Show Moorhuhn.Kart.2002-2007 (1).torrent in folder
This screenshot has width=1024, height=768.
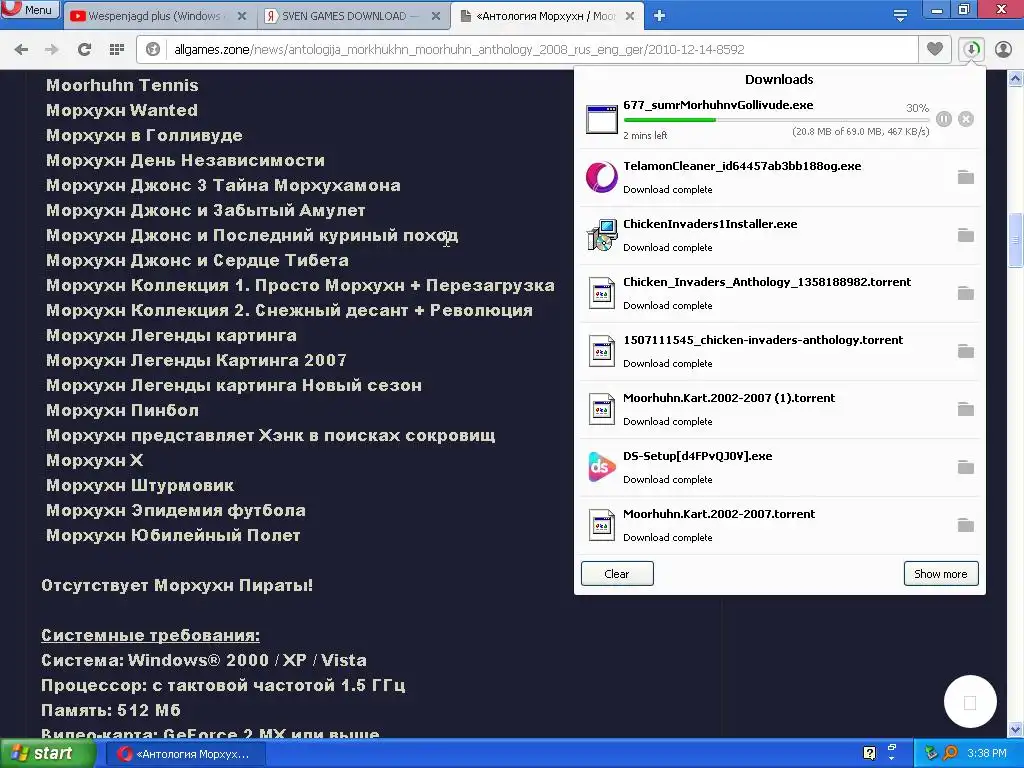pyautogui.click(x=965, y=409)
